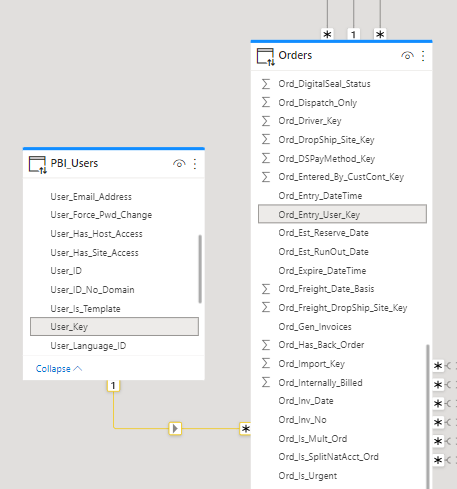Click the Orders table icon
The width and height of the screenshot is (457, 489).
tap(266, 56)
